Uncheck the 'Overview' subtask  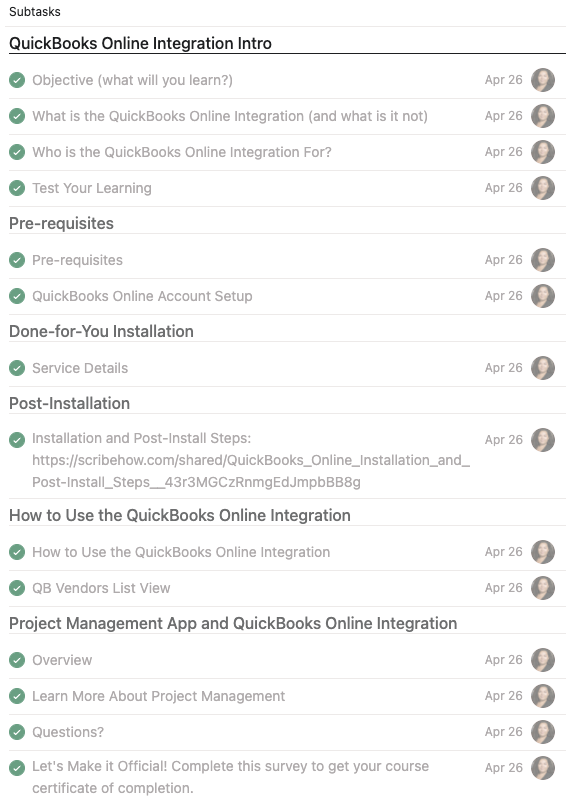[17, 660]
